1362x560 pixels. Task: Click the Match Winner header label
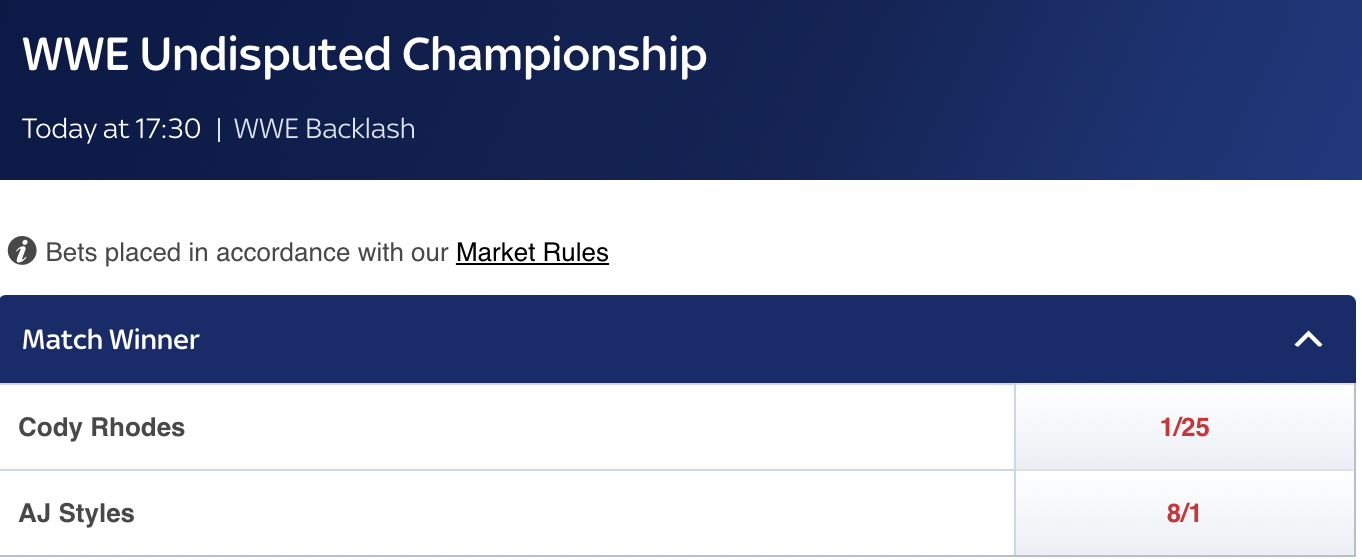pos(111,339)
